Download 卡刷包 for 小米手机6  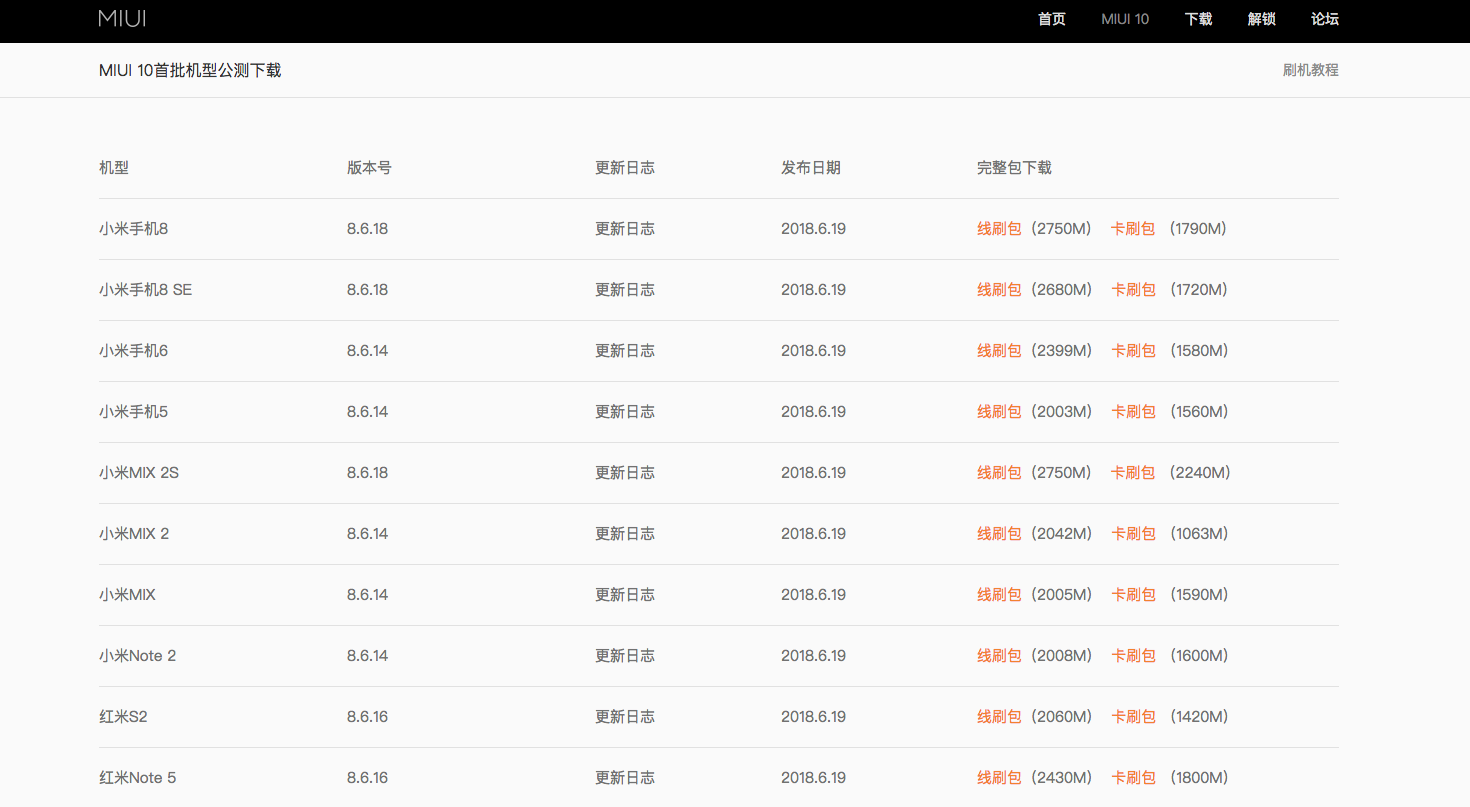(x=1133, y=351)
